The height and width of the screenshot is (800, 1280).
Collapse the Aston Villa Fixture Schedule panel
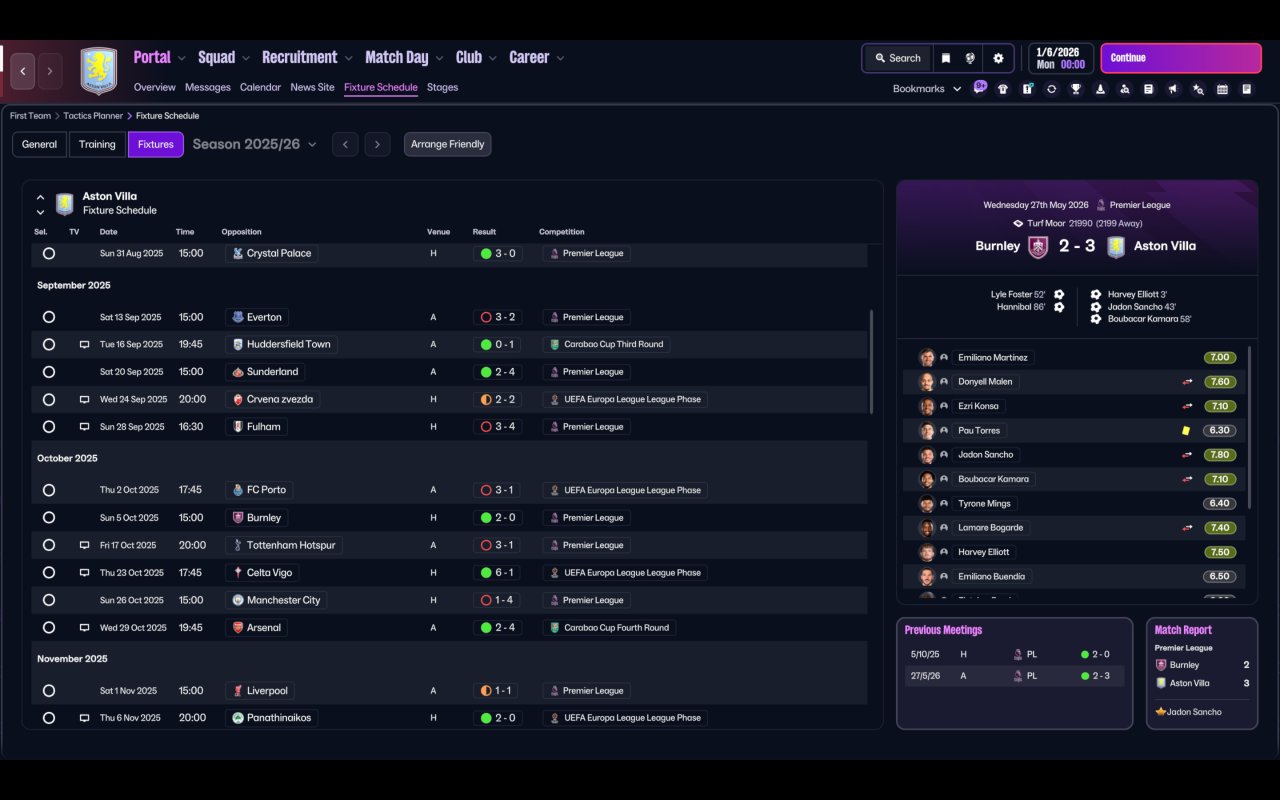coord(40,197)
